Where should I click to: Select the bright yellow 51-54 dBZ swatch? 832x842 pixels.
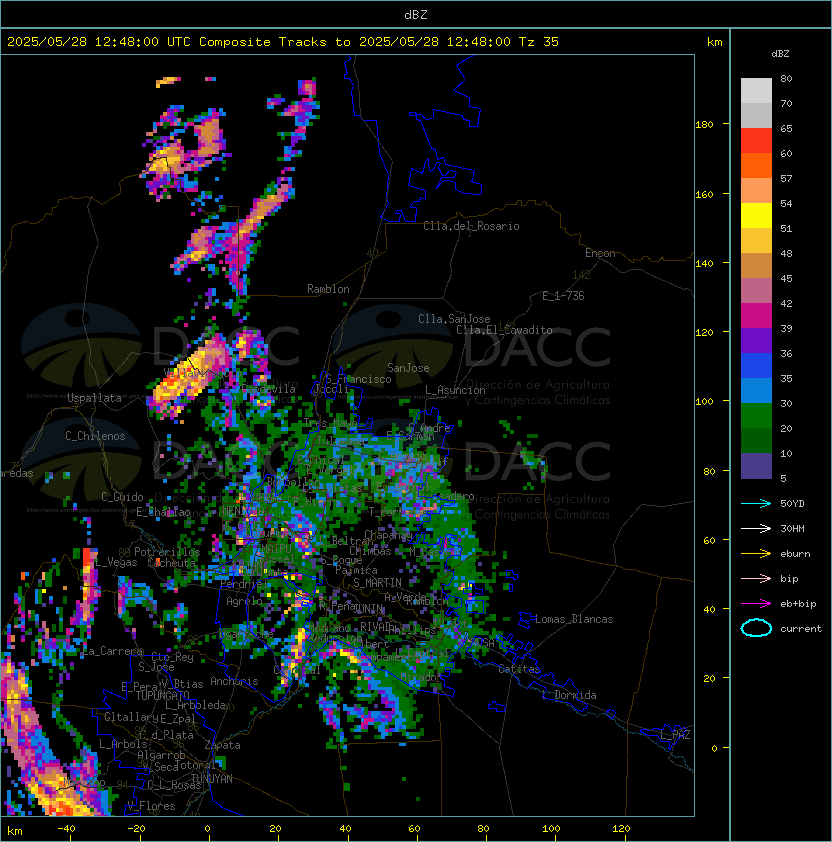[x=756, y=216]
